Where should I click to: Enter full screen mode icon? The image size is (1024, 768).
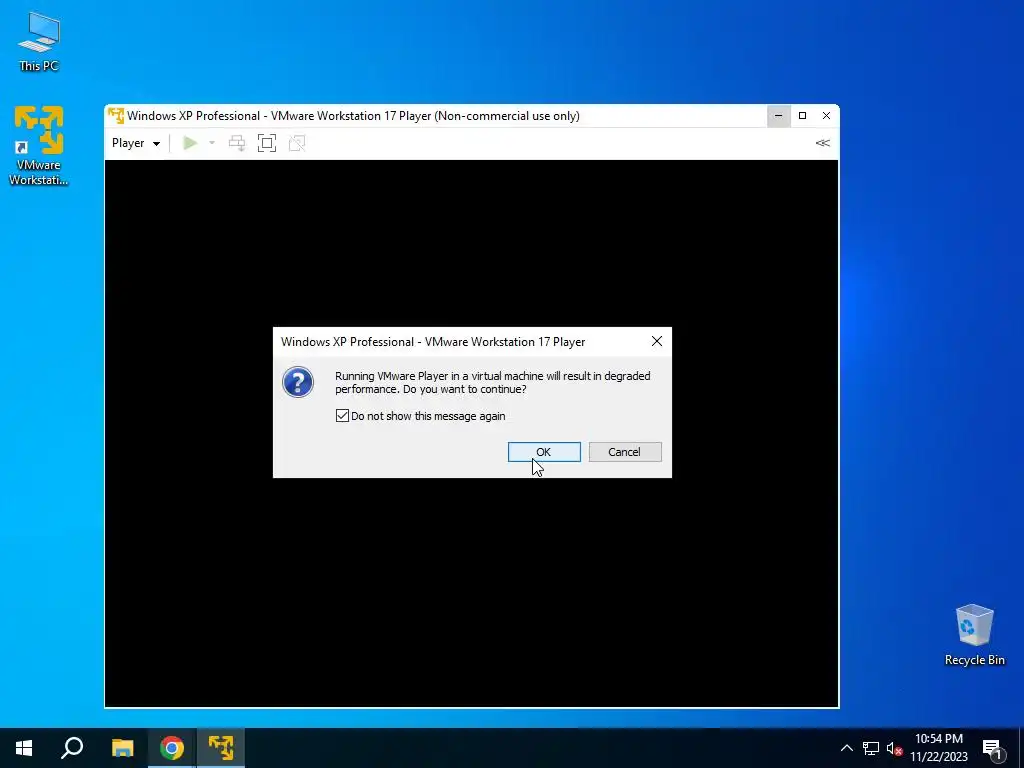point(267,143)
